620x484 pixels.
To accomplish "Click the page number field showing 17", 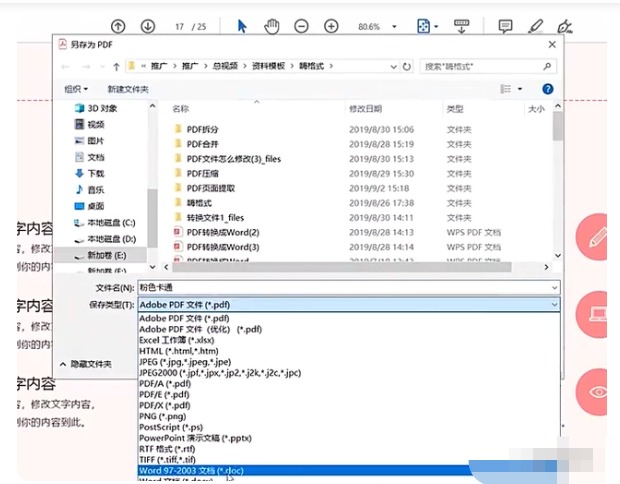I will pos(180,26).
